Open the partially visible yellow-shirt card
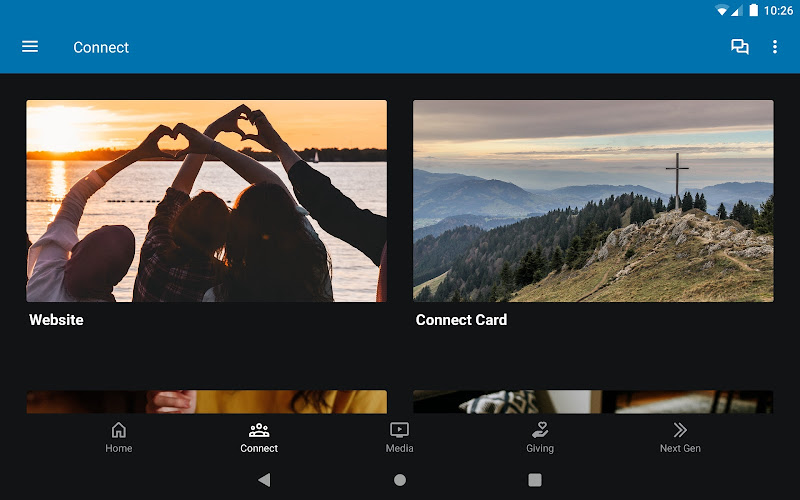Viewport: 800px width, 500px height. point(207,402)
